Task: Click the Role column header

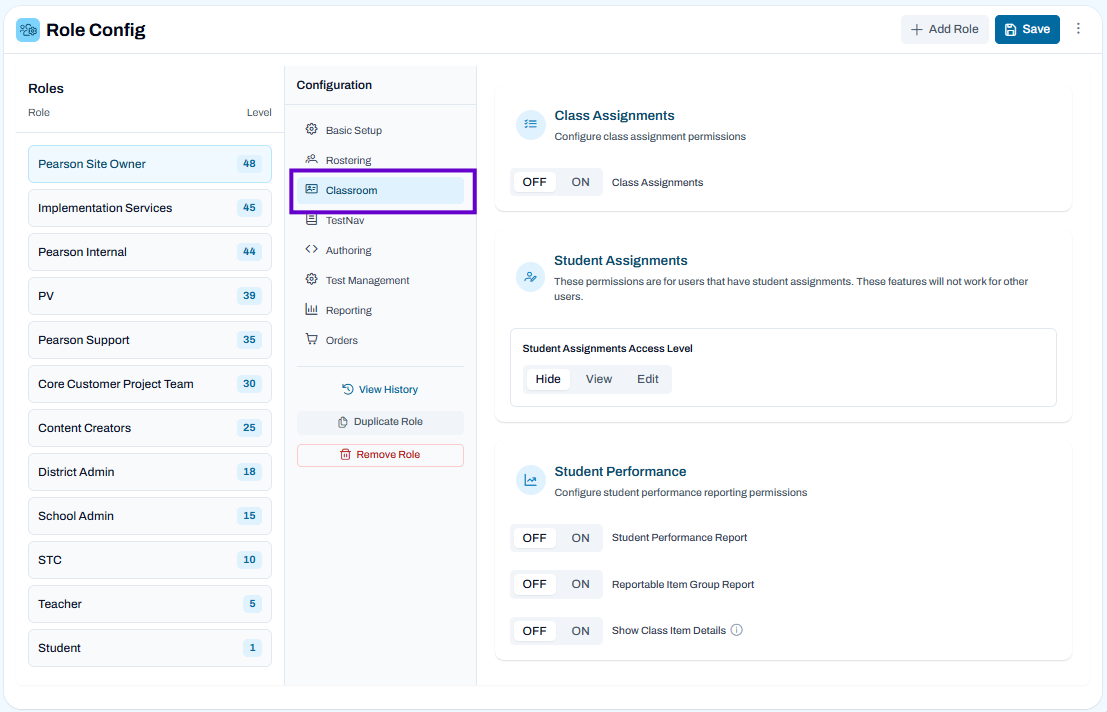Action: 39,112
